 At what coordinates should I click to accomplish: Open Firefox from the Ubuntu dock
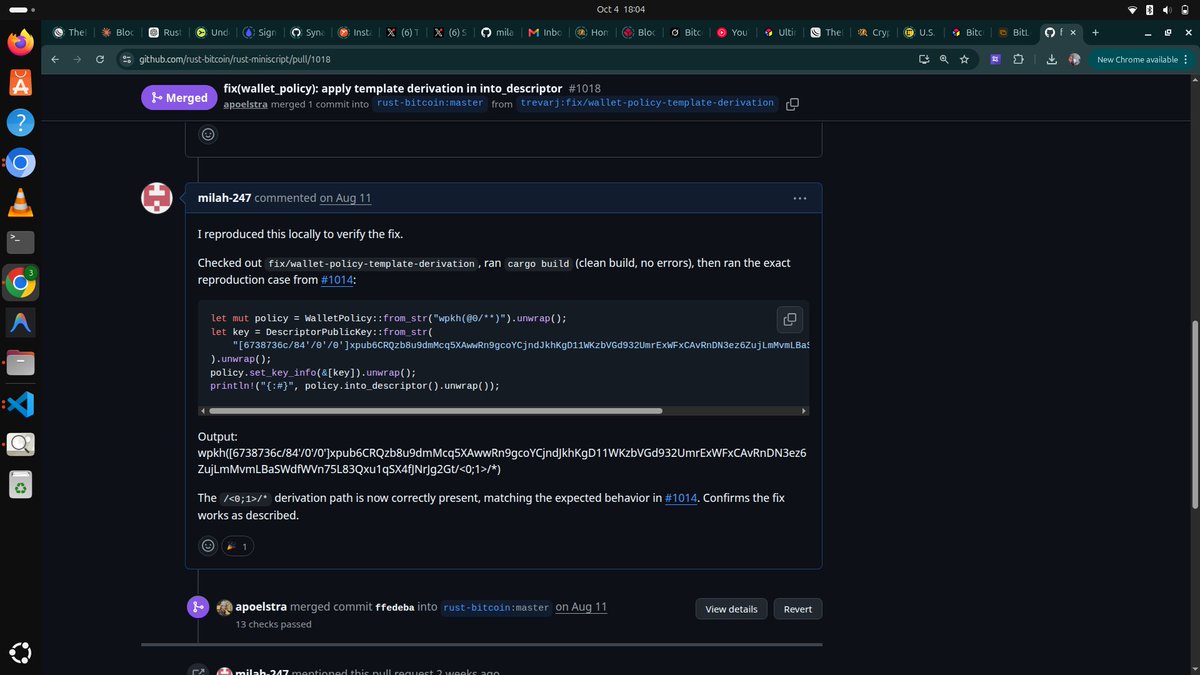20,42
